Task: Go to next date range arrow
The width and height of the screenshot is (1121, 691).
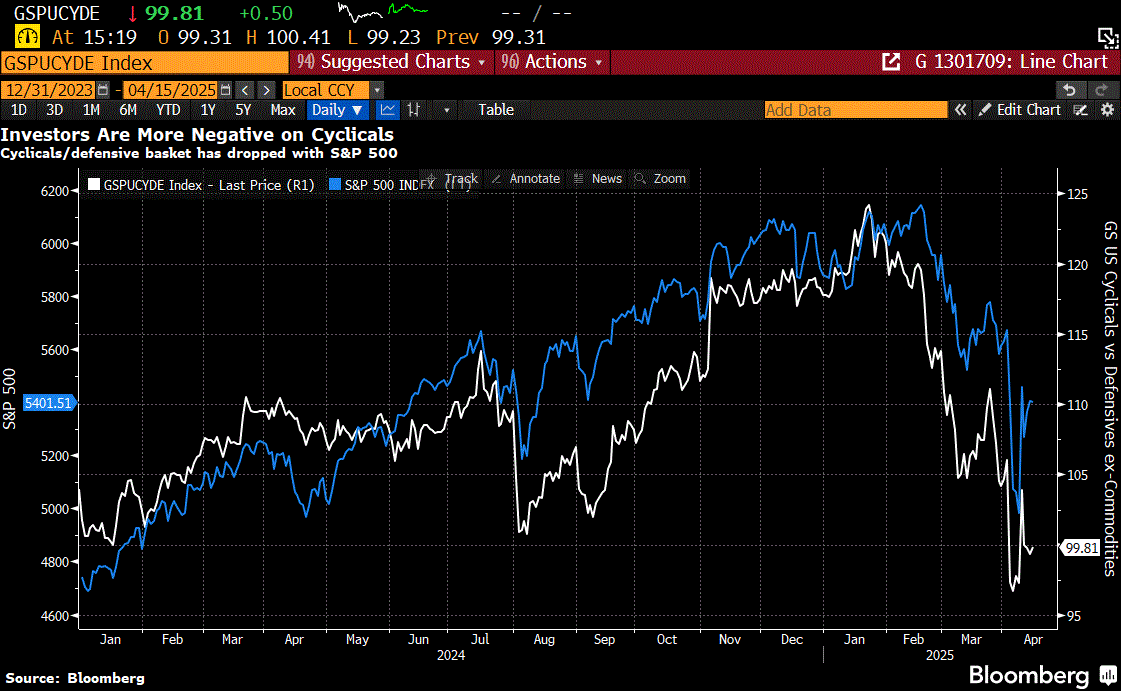Action: point(266,90)
